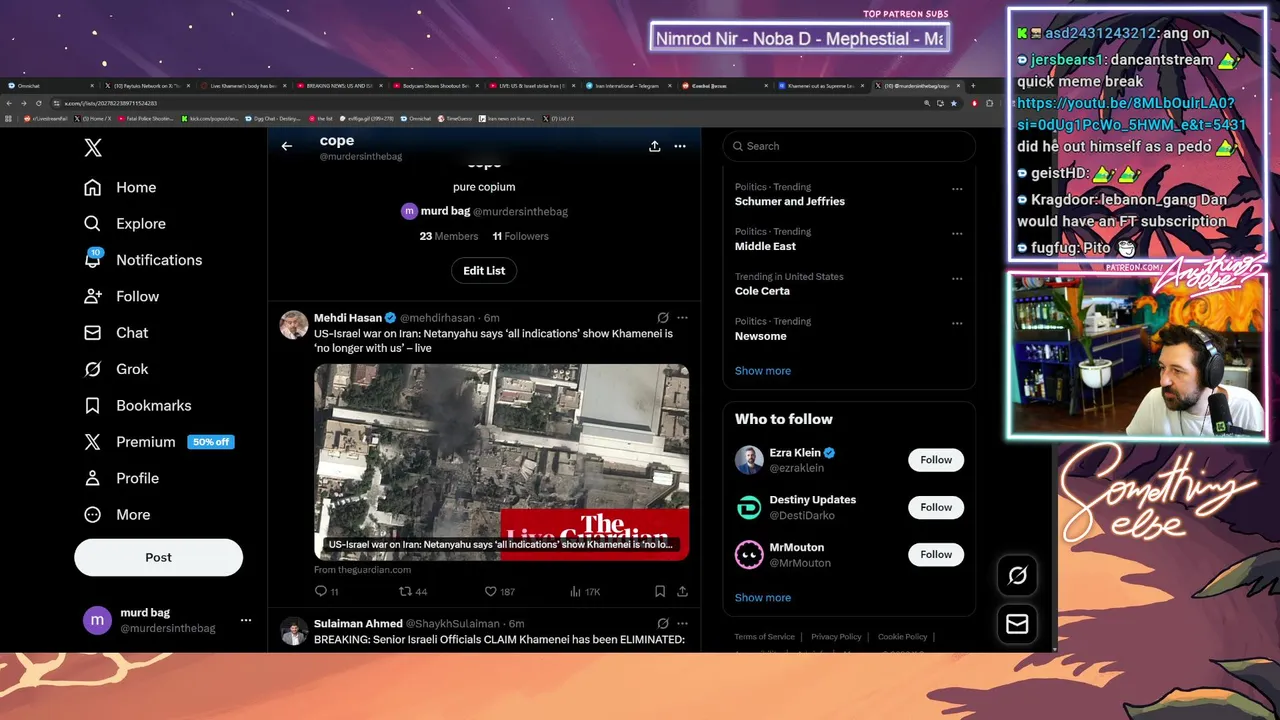Click the X logo in the sidebar
1280x720 pixels.
tap(93, 148)
